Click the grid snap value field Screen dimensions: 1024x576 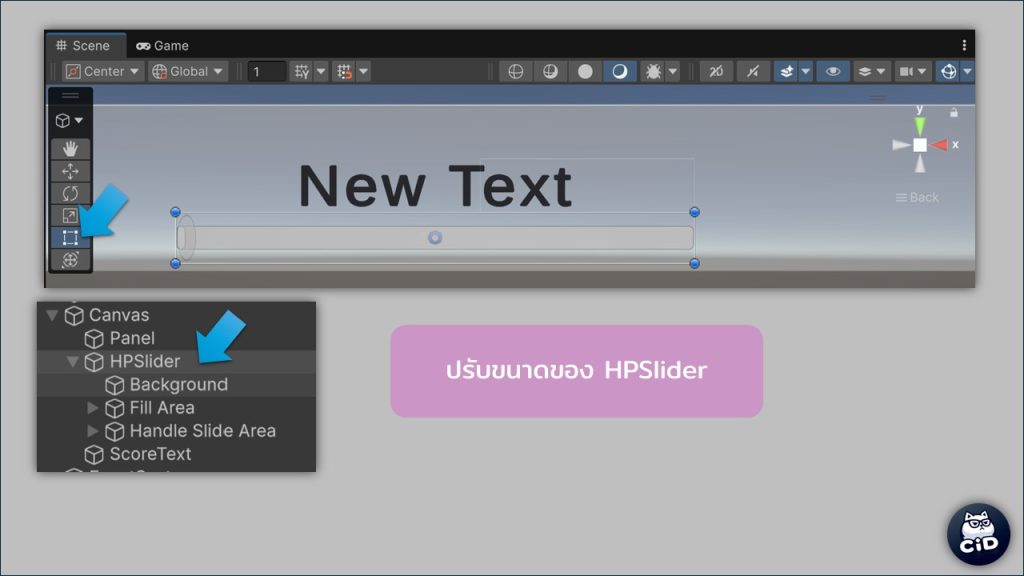(267, 71)
